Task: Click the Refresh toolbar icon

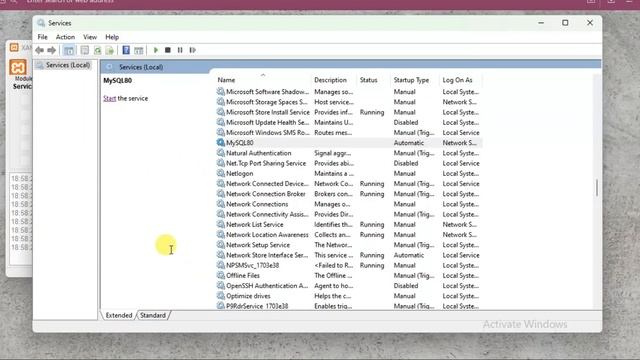Action: [x=97, y=50]
